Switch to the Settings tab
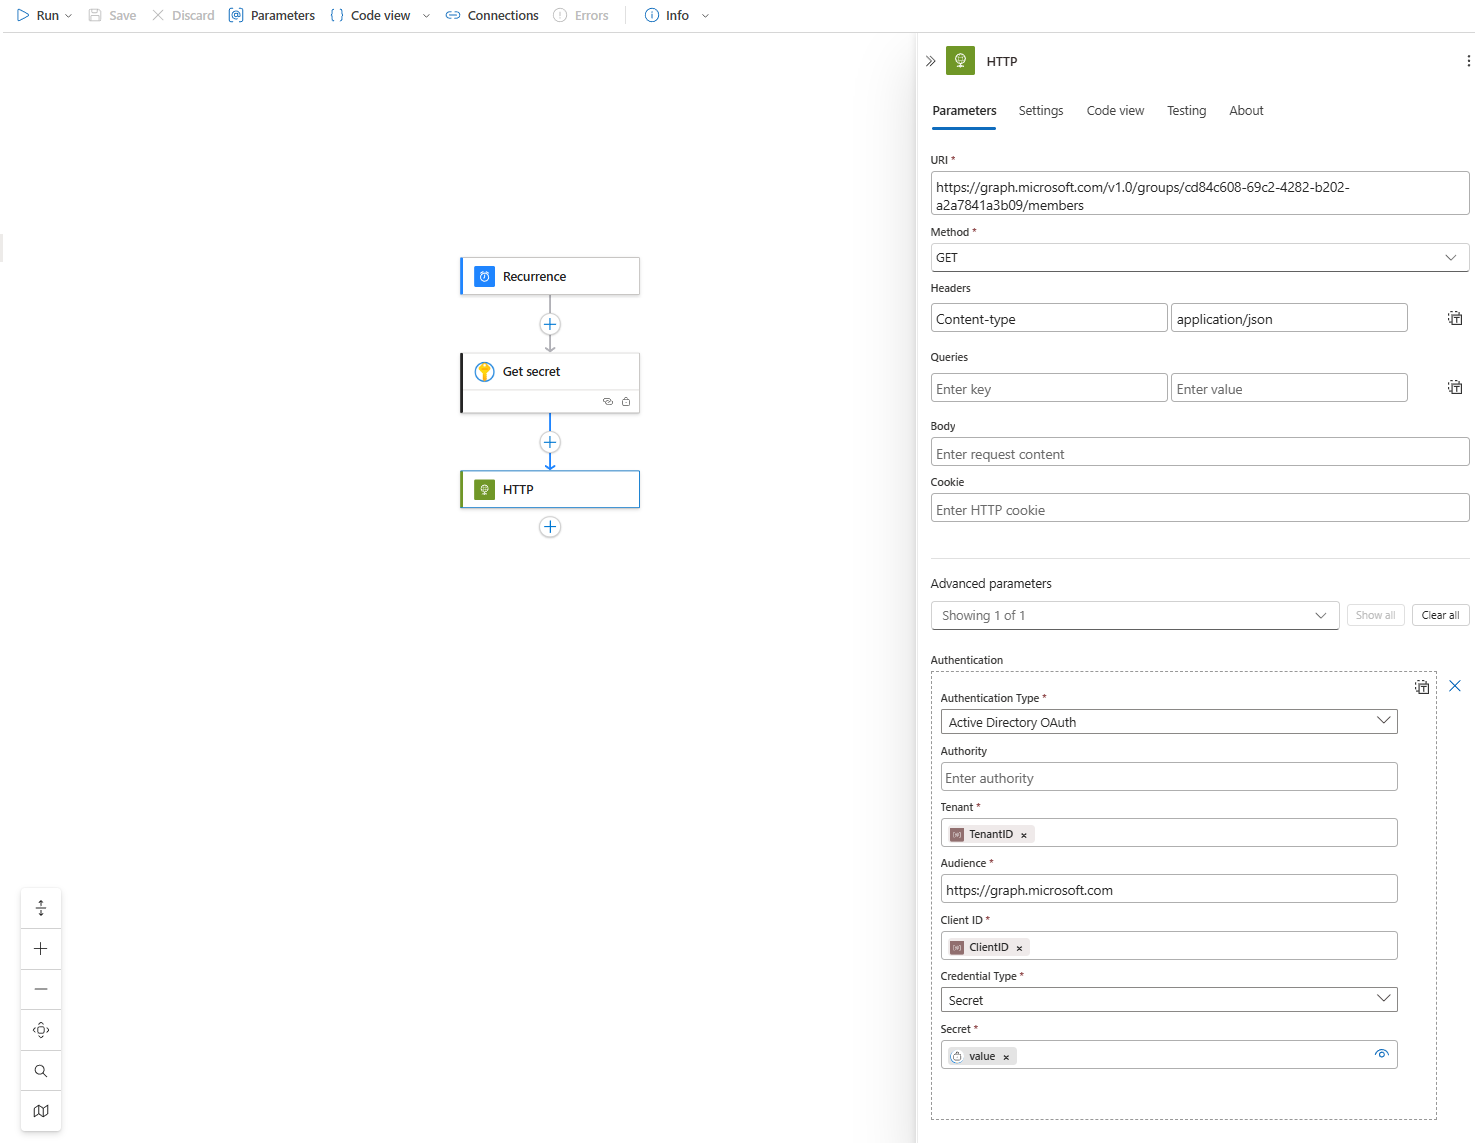The image size is (1475, 1143). [x=1040, y=111]
